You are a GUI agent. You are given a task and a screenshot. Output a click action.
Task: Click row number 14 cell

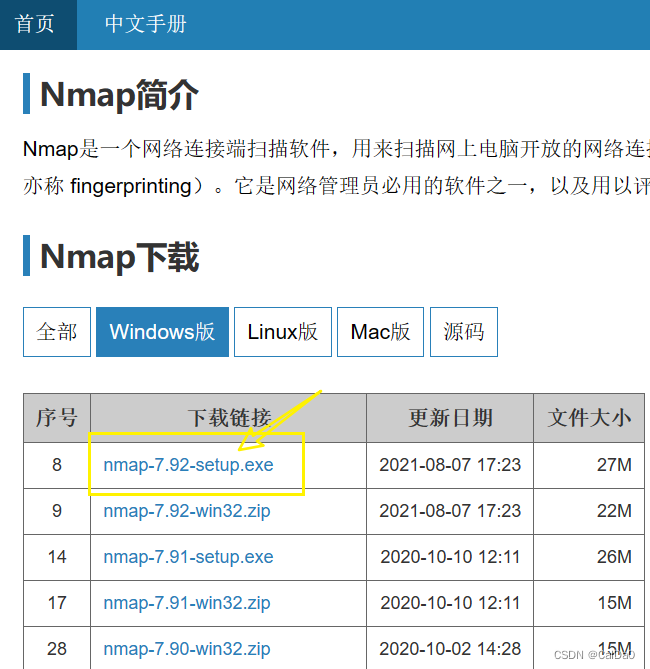[57, 557]
